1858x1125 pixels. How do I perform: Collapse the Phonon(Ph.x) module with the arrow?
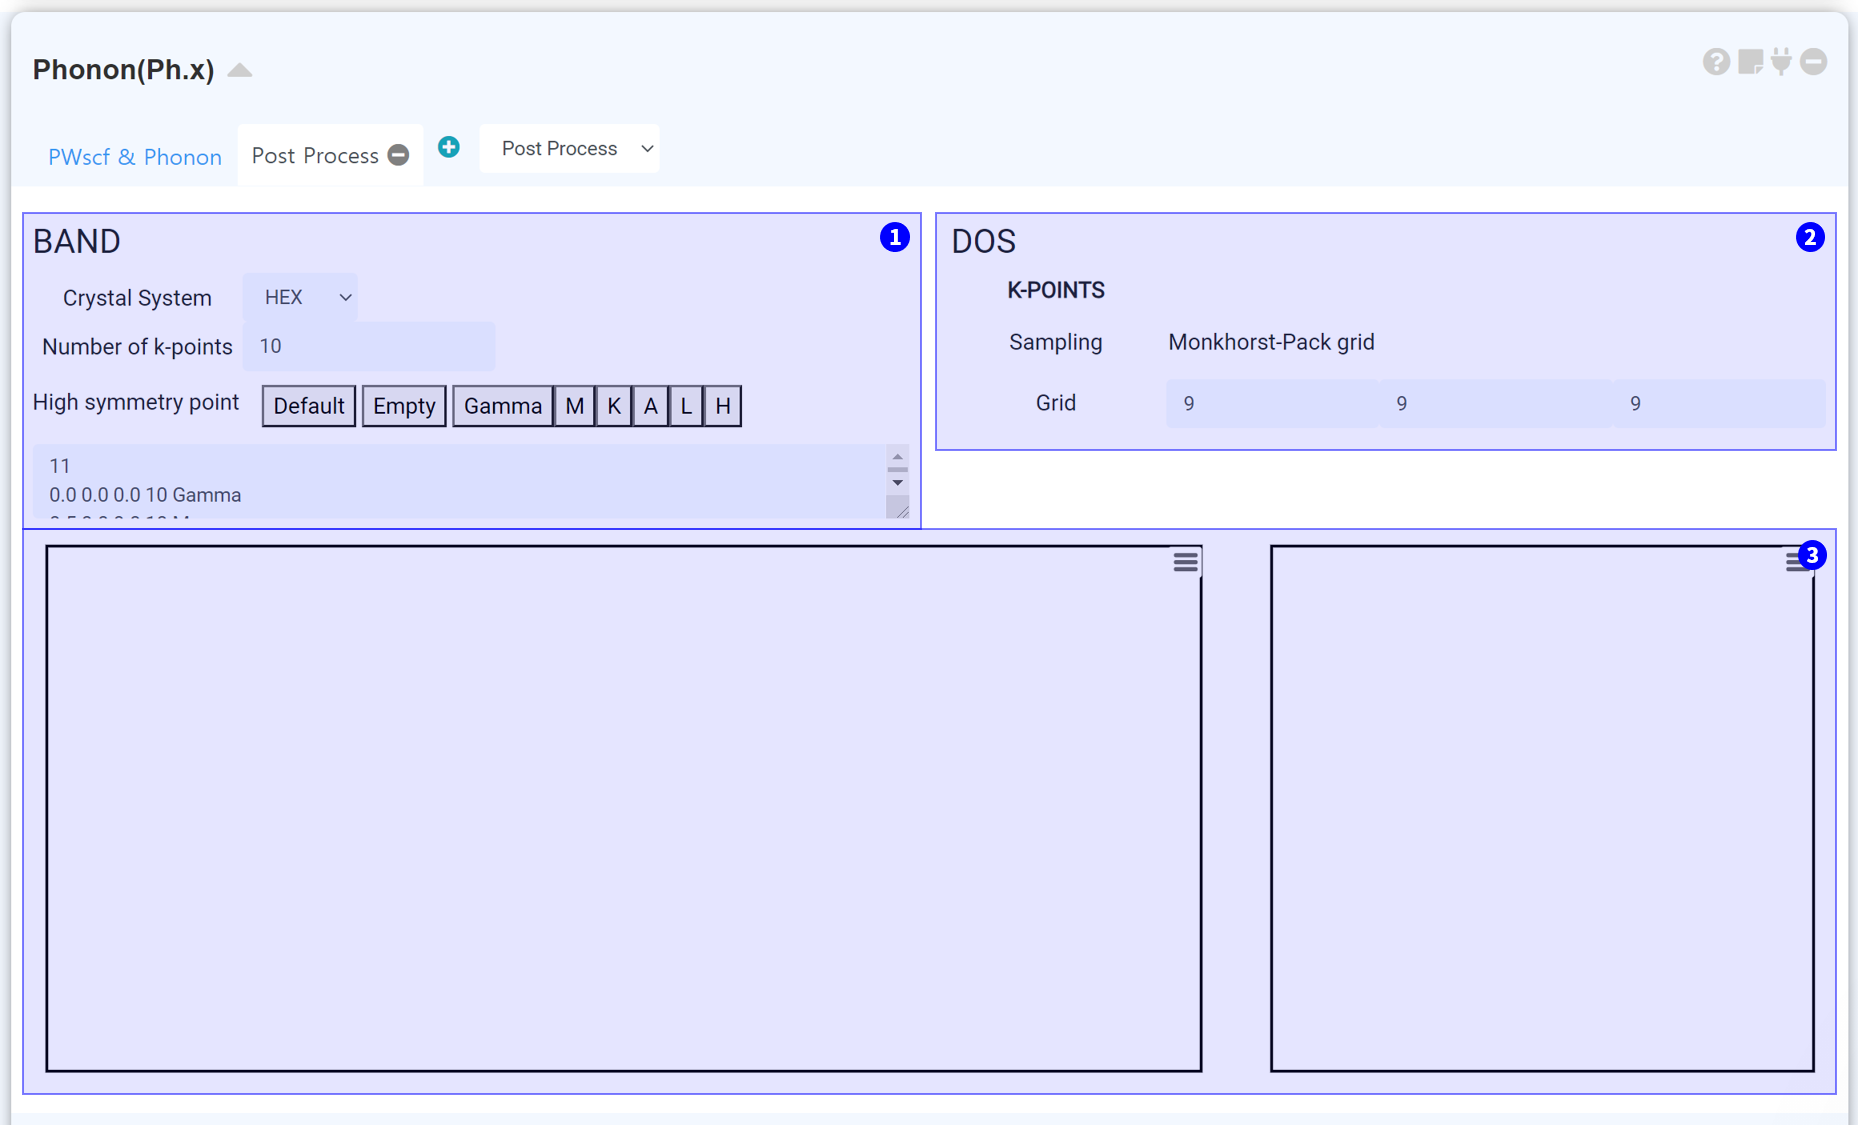tap(240, 70)
